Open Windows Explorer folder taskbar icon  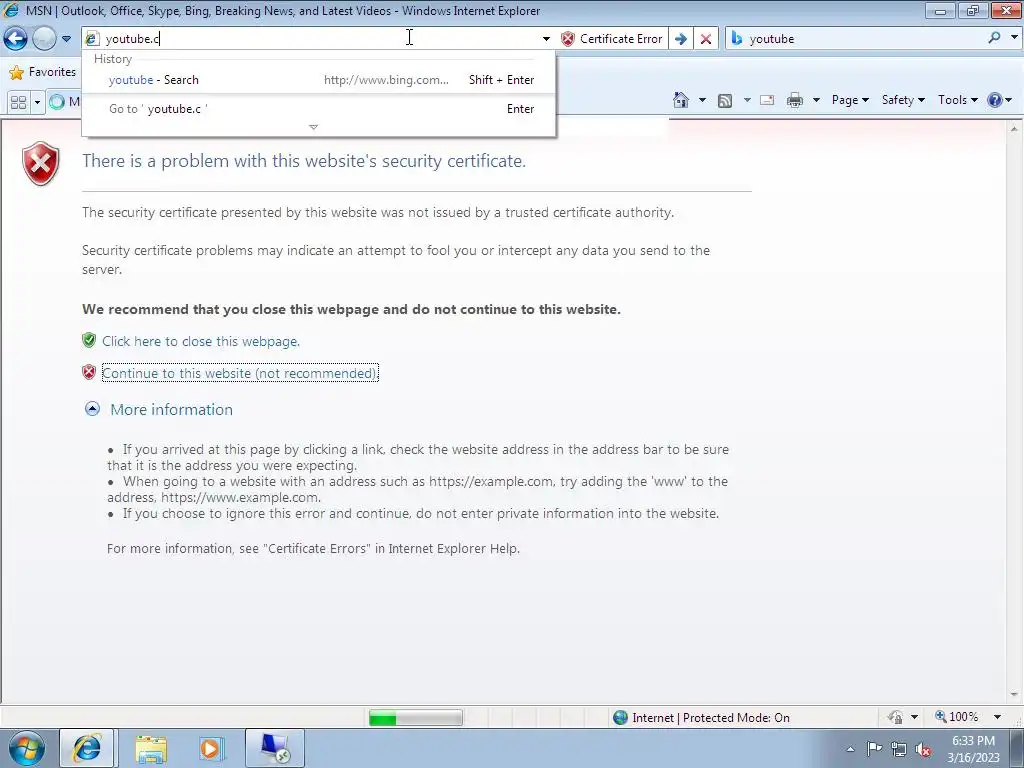coord(151,749)
